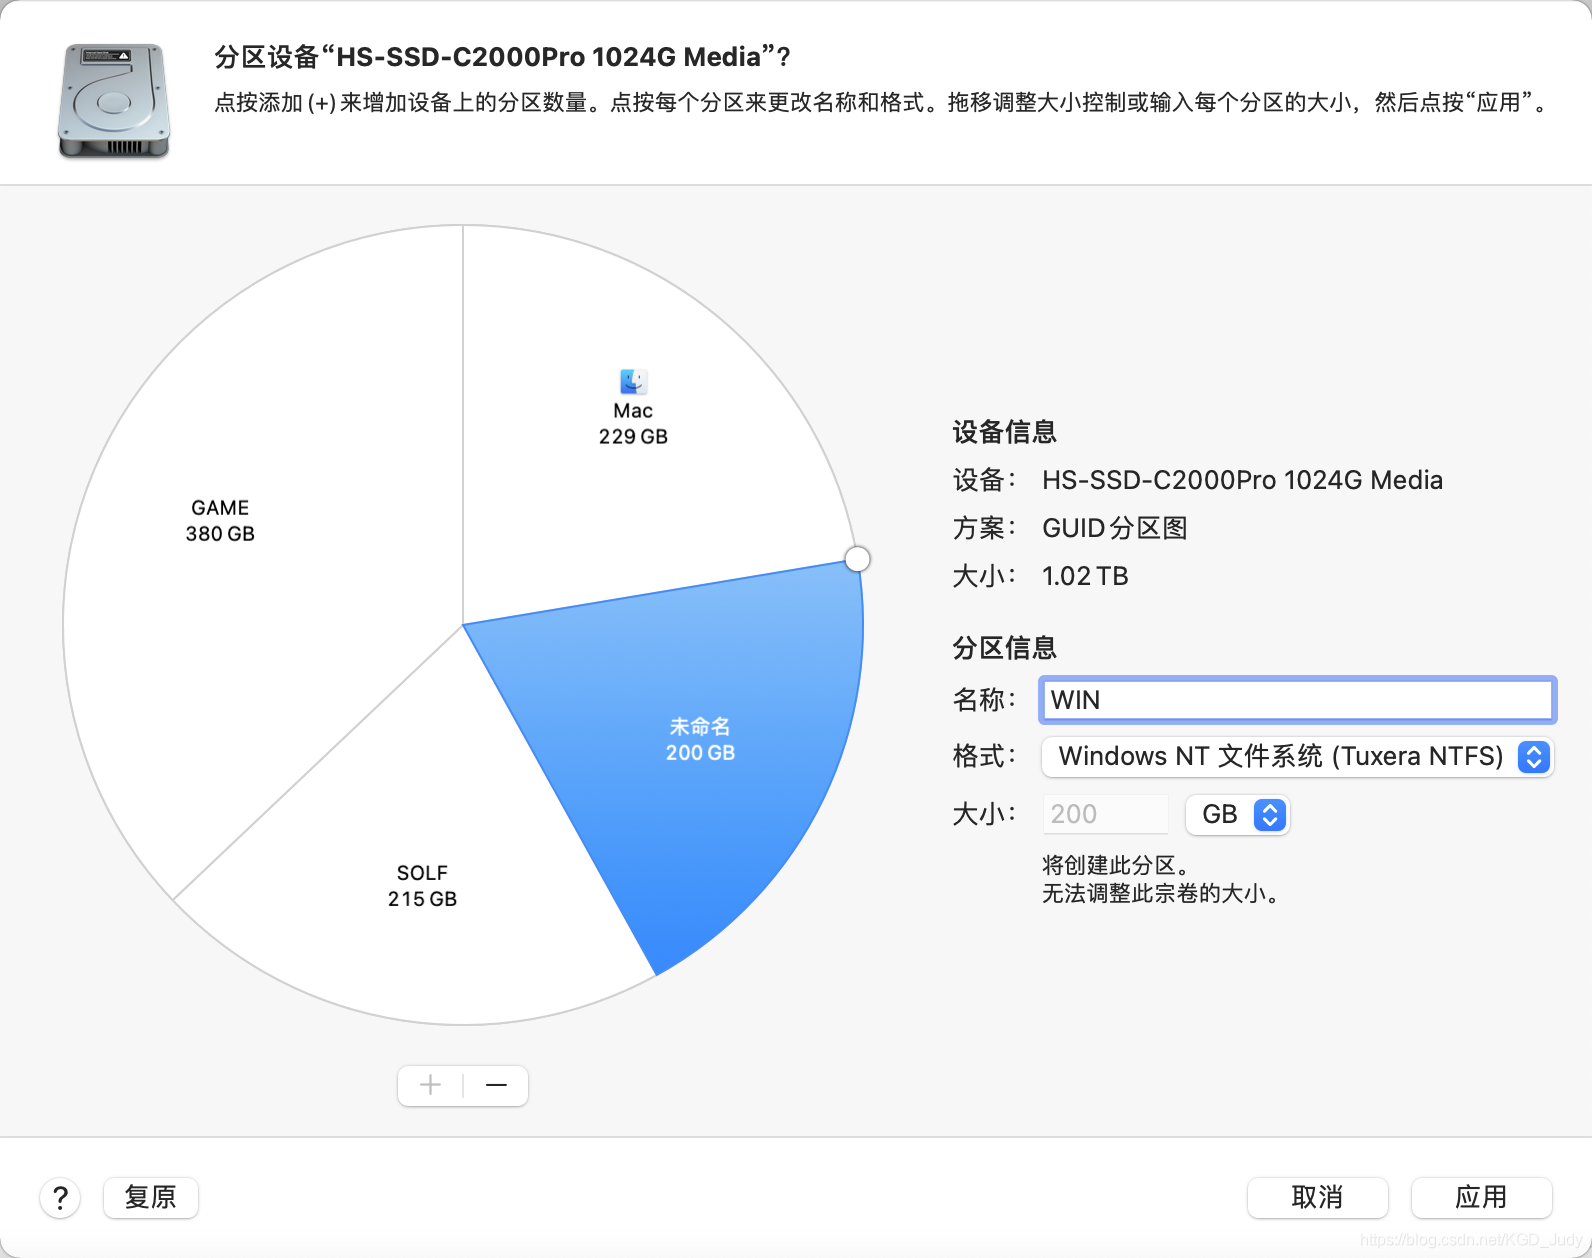1592x1258 pixels.
Task: Click the instruction text starting with 点按添加
Action: coord(883,102)
